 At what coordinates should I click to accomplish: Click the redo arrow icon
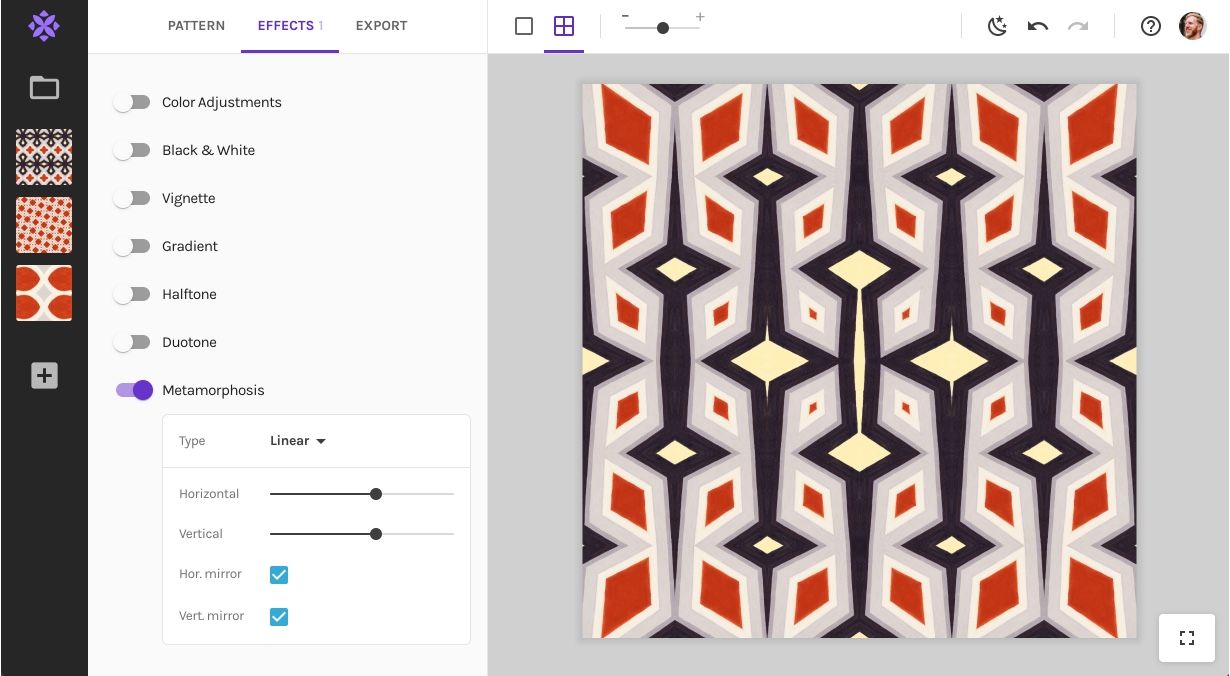pos(1078,26)
